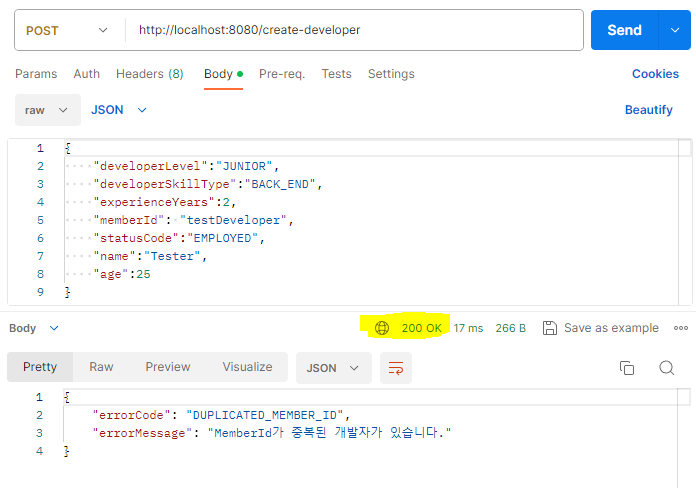
Task: Open the Tests tab
Action: tap(336, 74)
